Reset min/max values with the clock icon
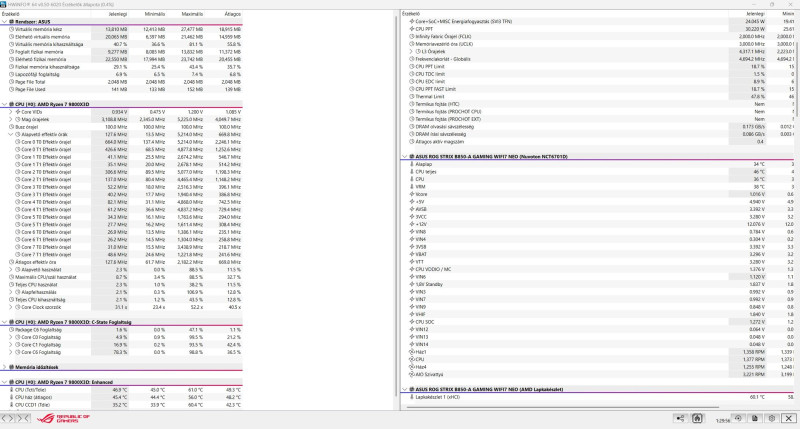 [x=738, y=419]
